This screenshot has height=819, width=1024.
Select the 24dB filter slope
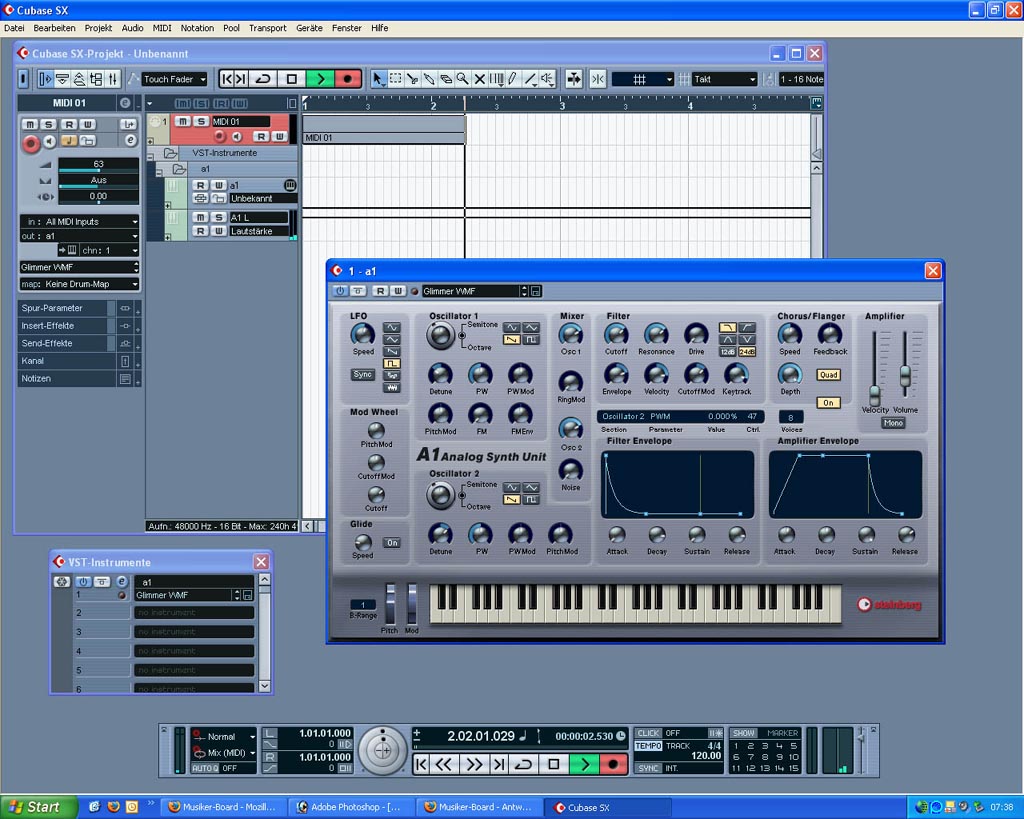[746, 351]
